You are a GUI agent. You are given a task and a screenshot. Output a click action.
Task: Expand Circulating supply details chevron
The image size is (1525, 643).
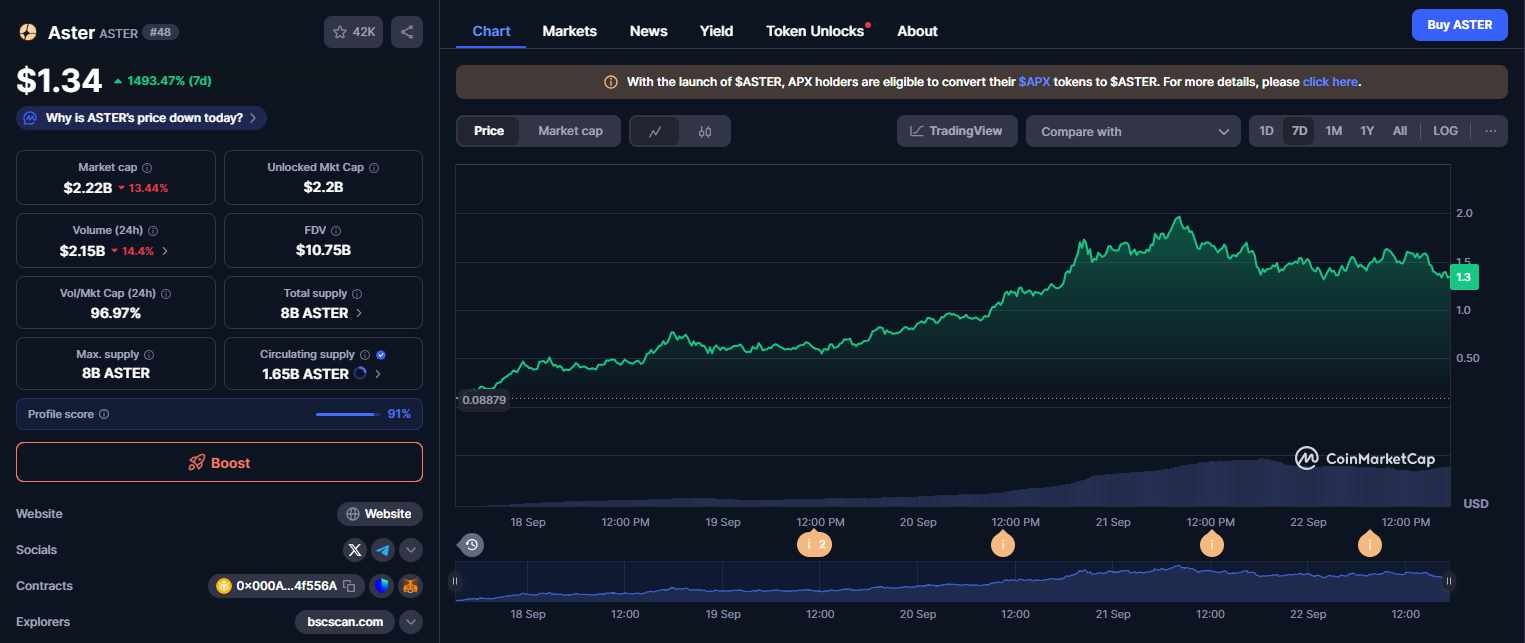378,374
